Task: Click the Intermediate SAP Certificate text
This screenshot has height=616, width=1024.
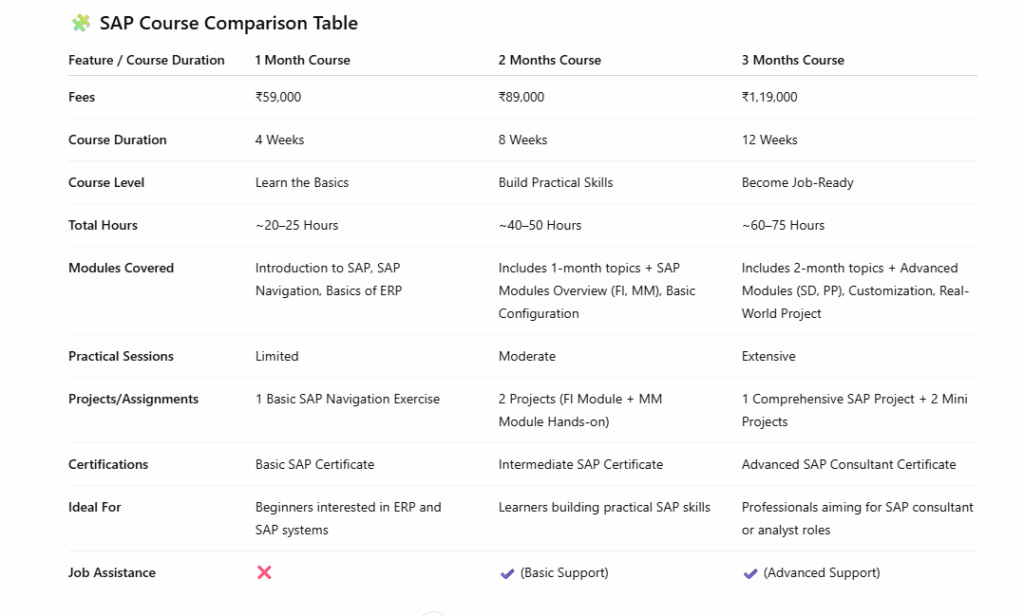Action: point(580,464)
